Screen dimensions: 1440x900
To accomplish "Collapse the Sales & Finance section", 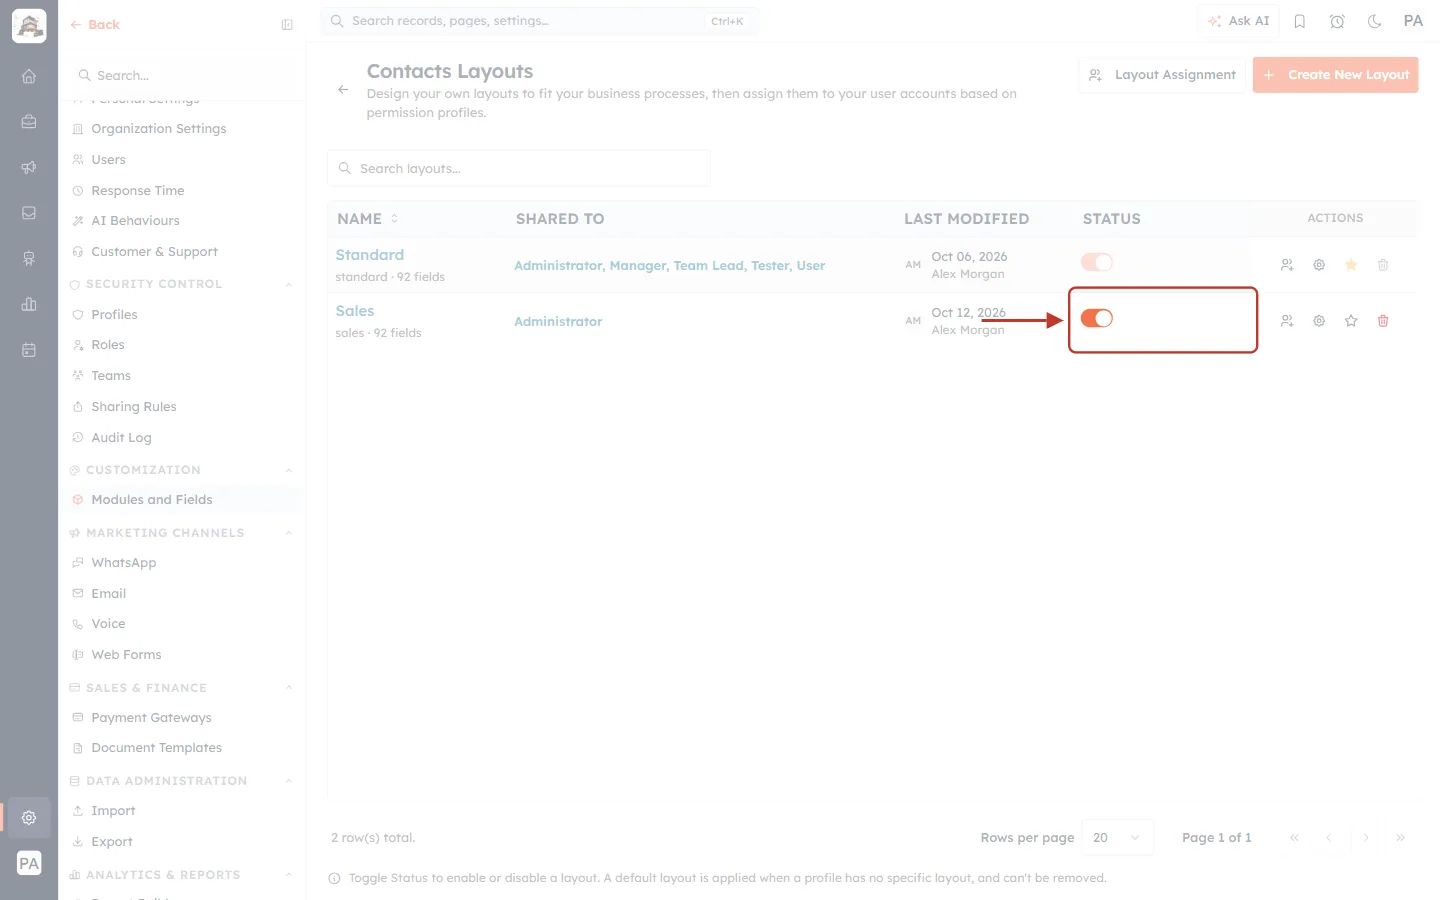I will tap(289, 688).
